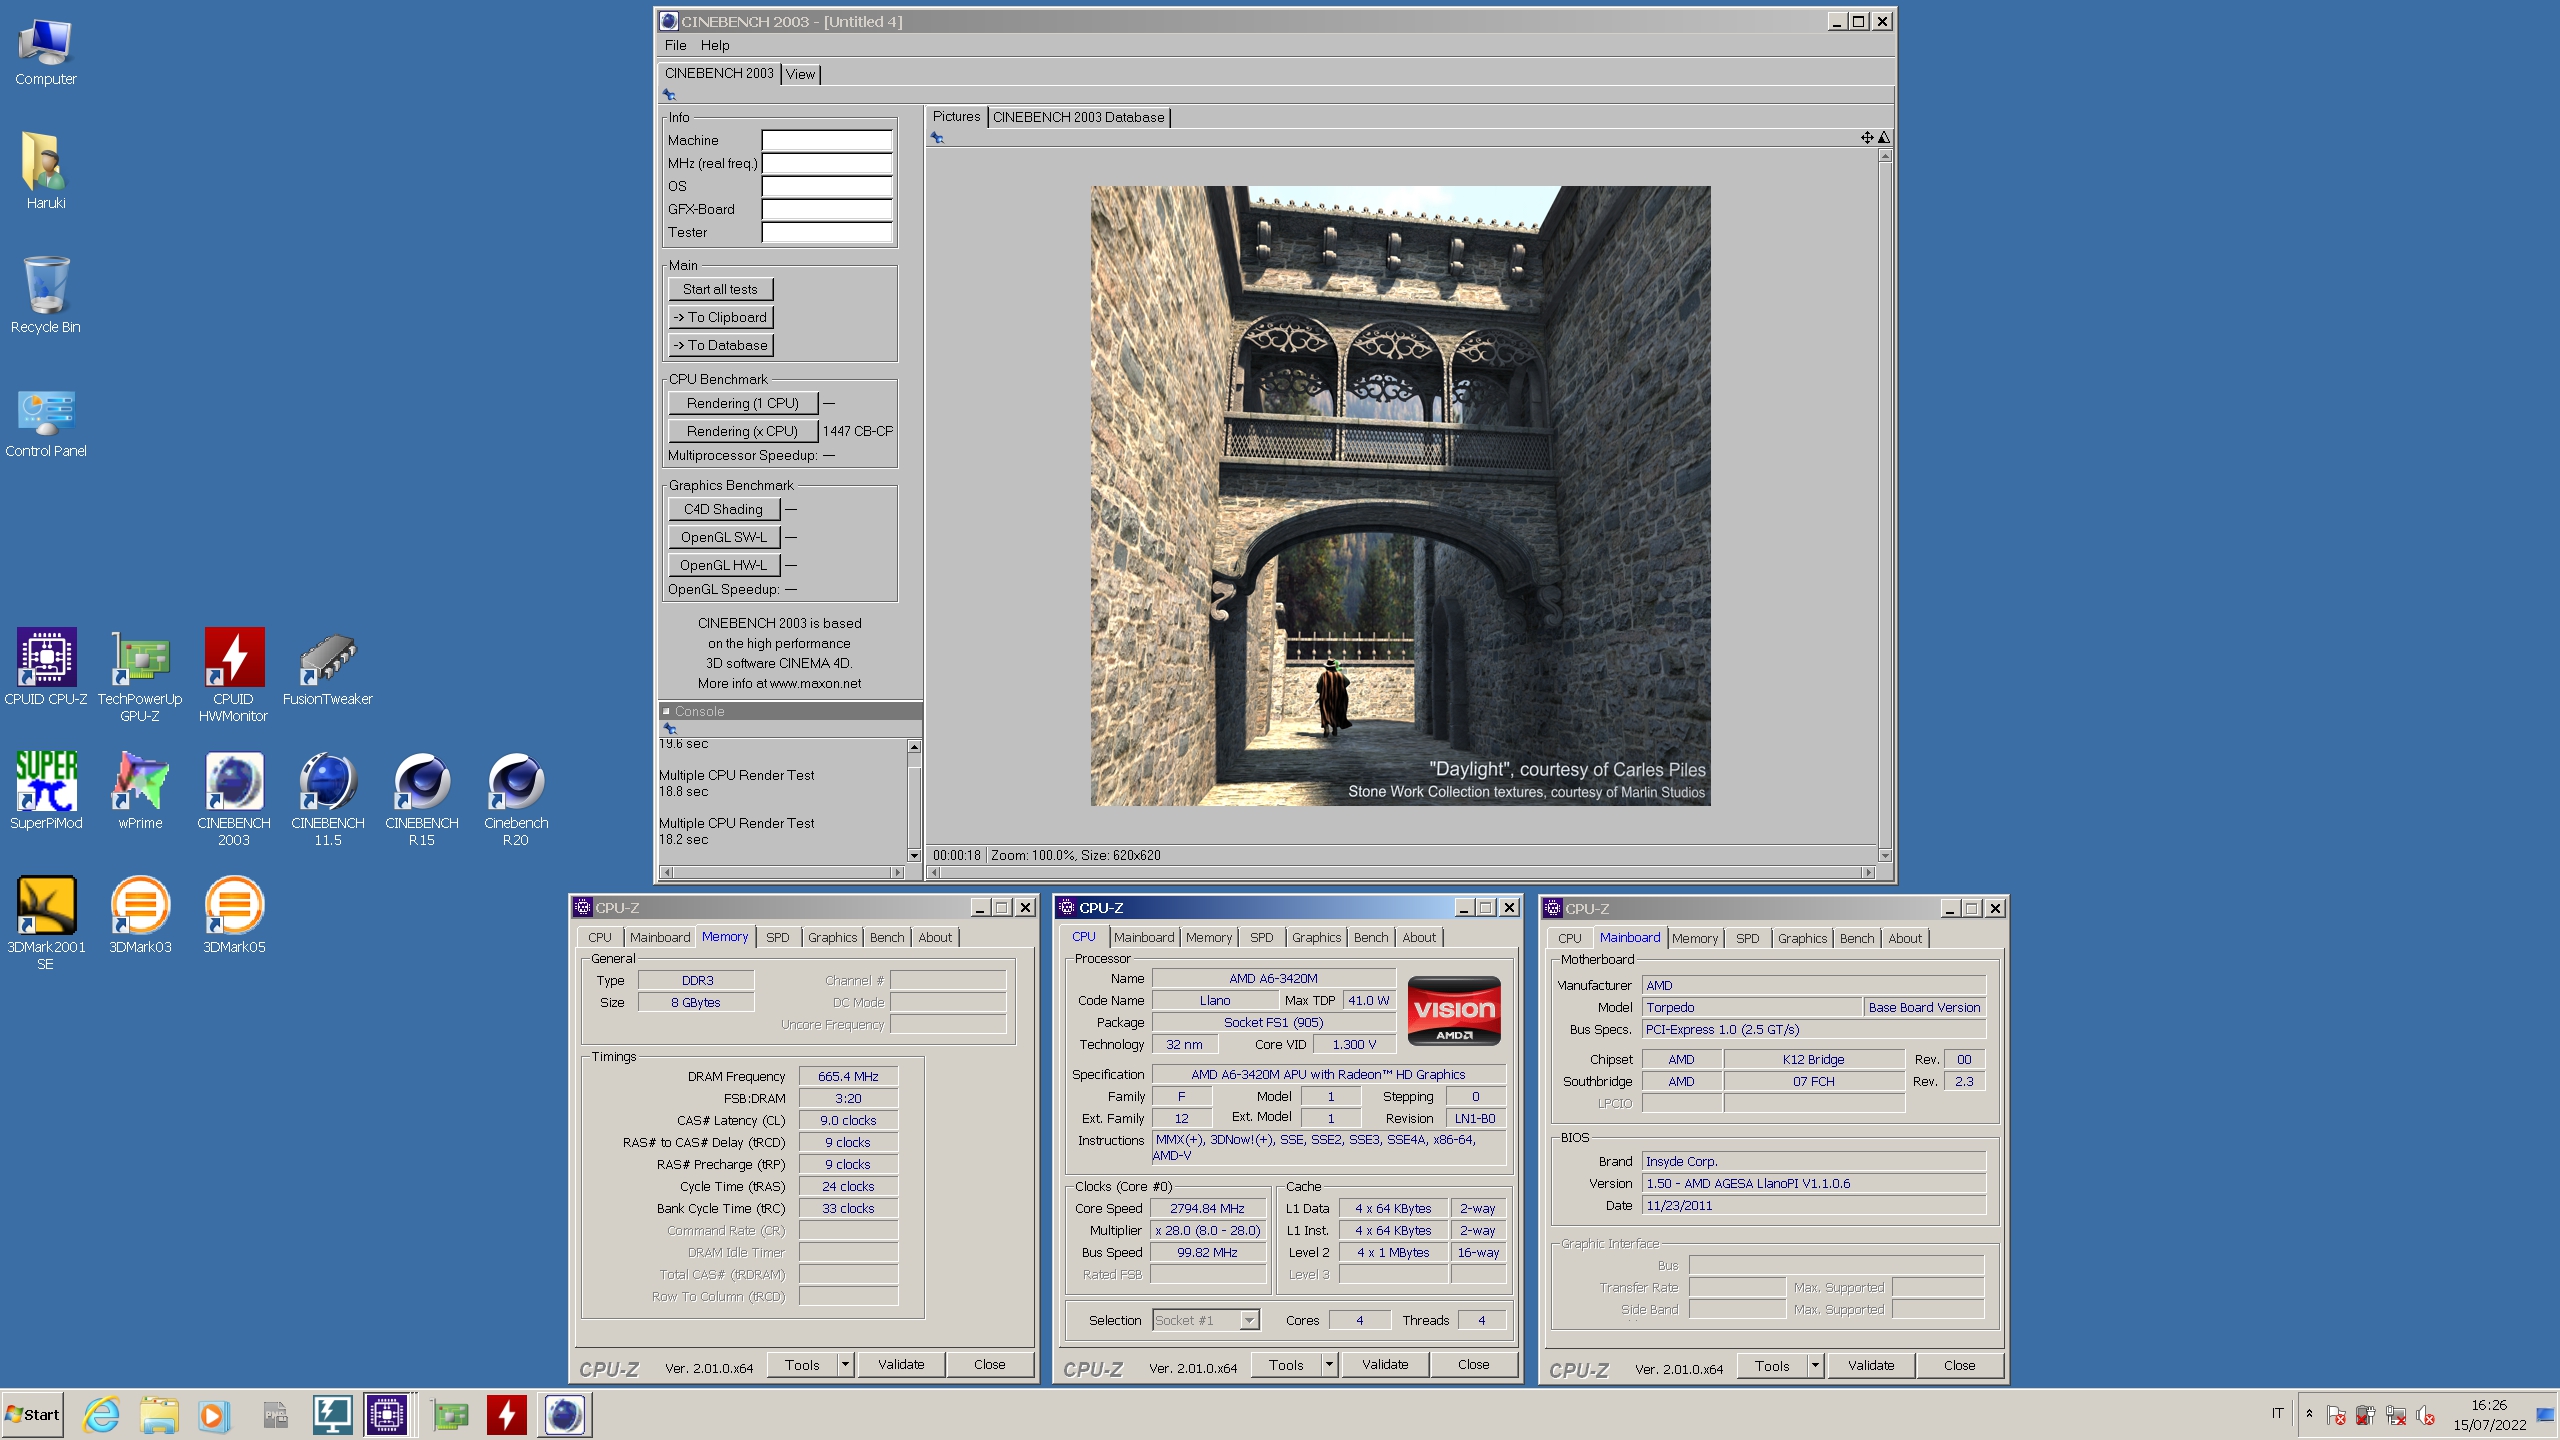Run the Rendering (1 CPU) test
This screenshot has height=1440, width=2560.
[x=743, y=403]
